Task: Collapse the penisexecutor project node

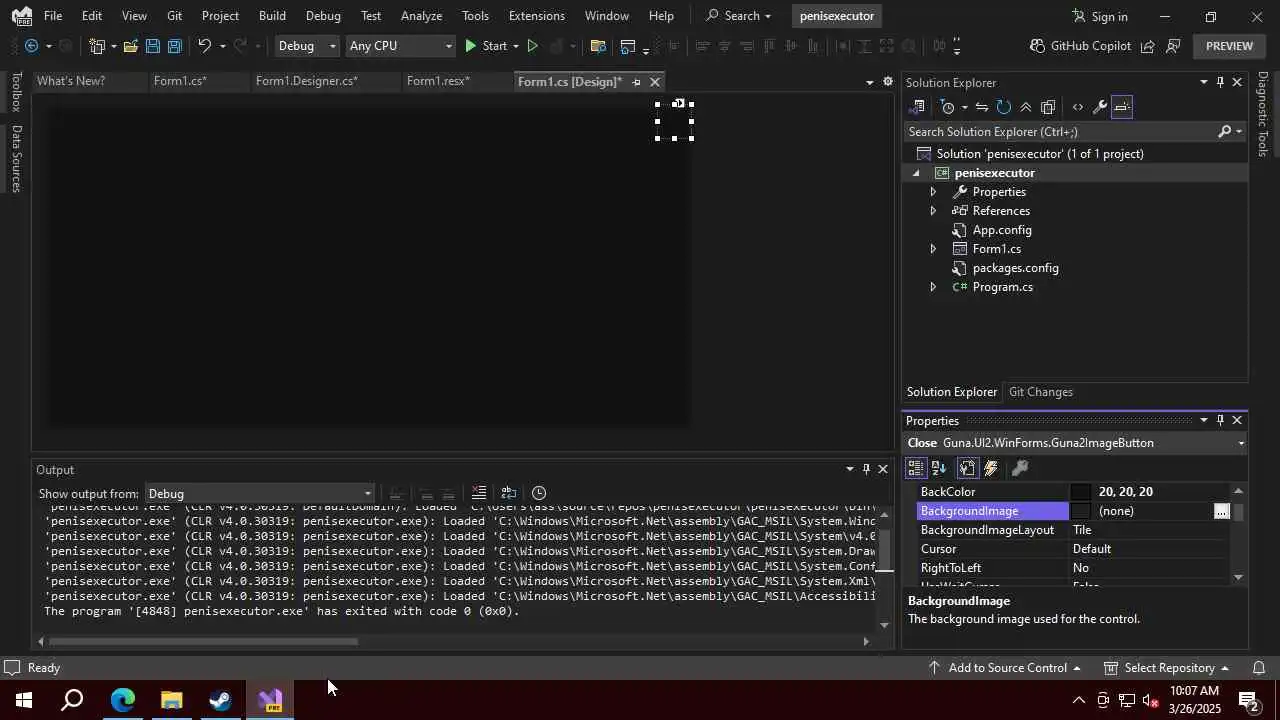Action: [x=916, y=173]
